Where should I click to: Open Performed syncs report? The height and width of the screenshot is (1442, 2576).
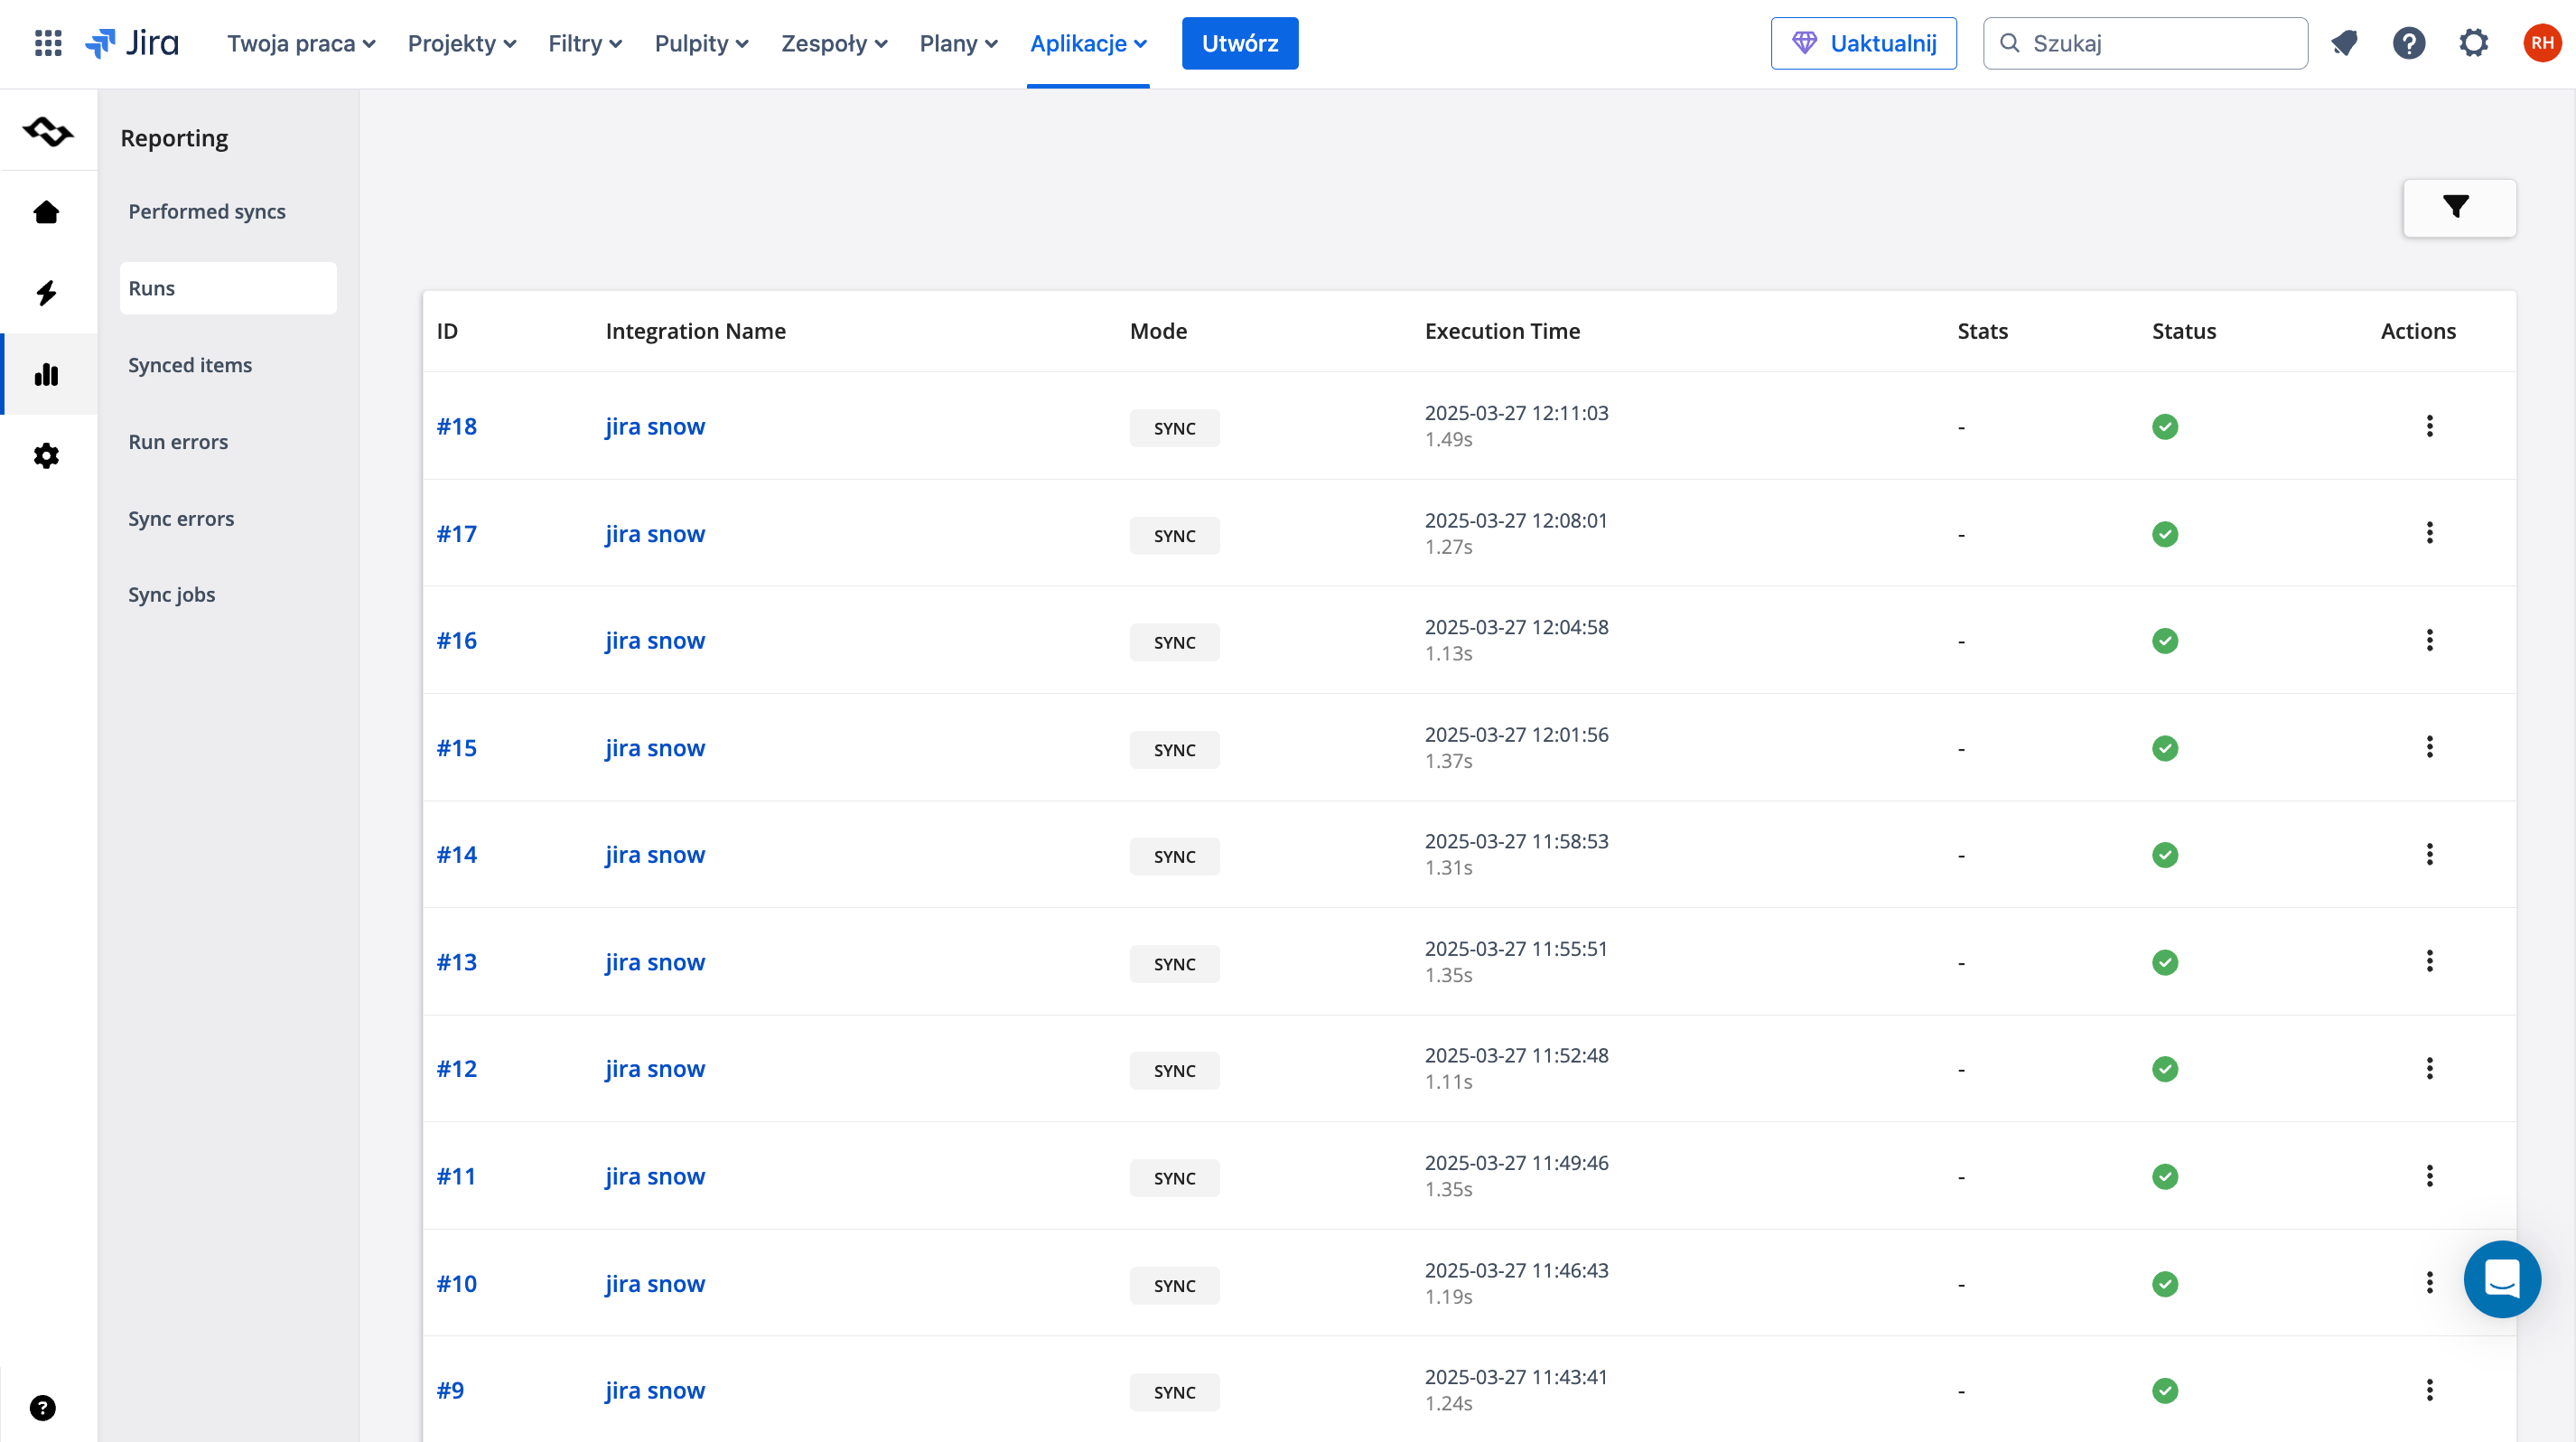point(207,211)
